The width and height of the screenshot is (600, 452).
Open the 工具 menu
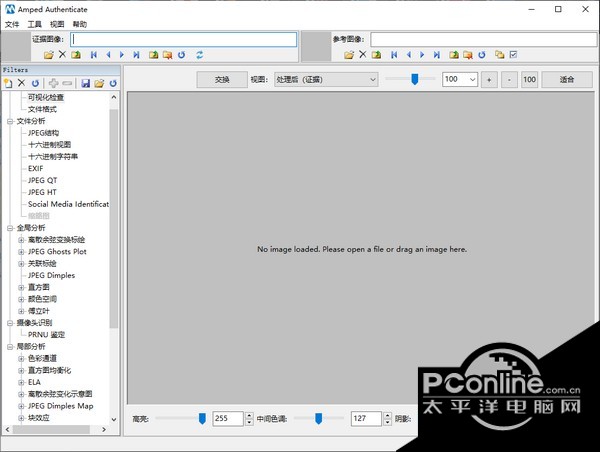click(34, 24)
